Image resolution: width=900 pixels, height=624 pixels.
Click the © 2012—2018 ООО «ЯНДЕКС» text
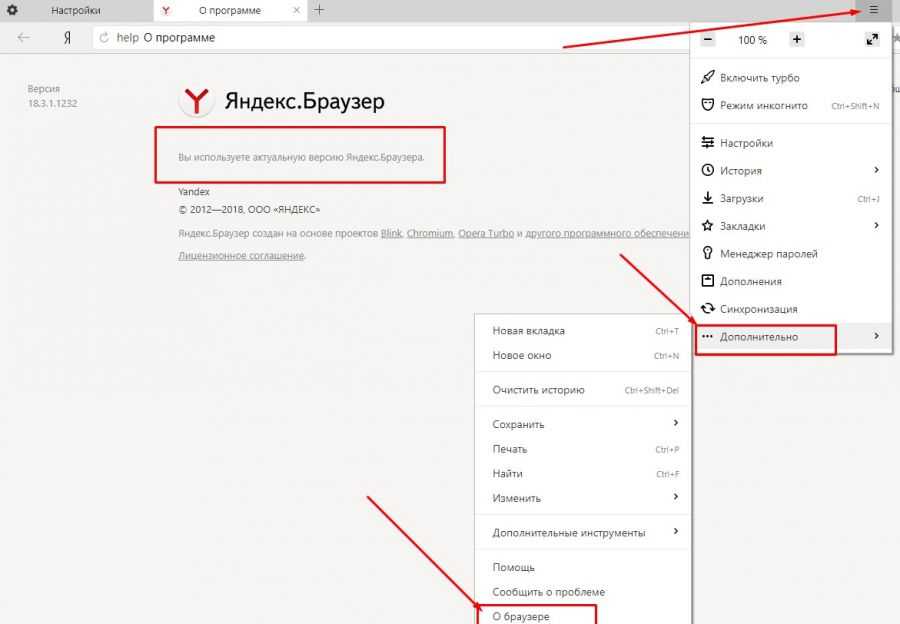click(249, 210)
